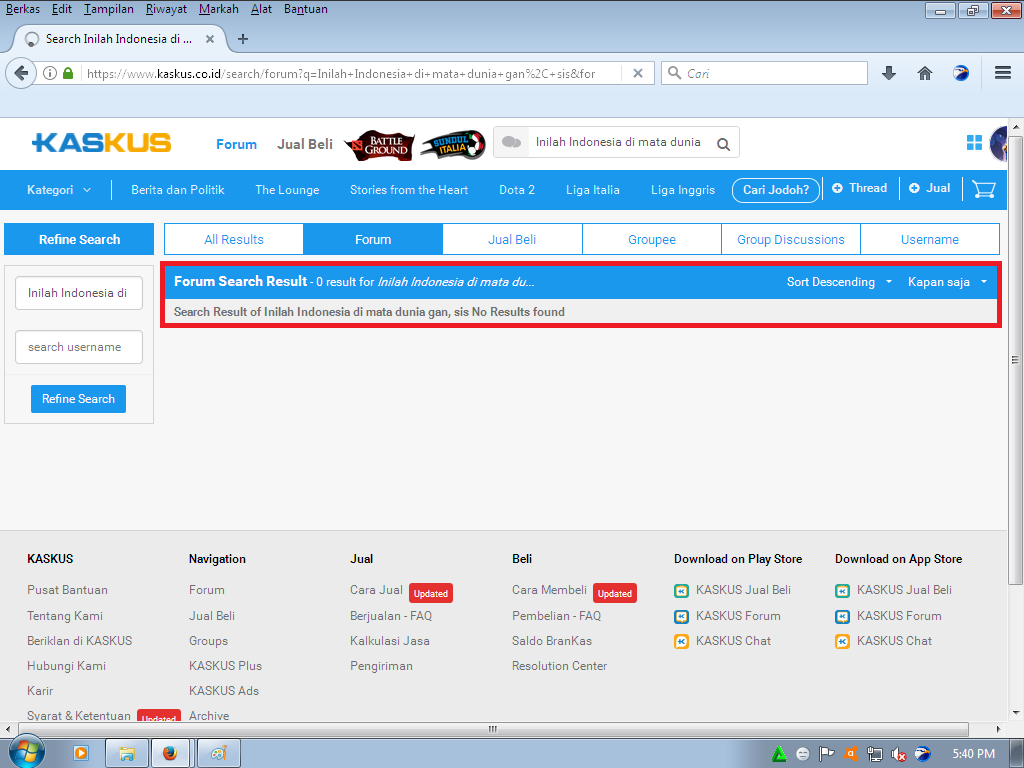Click the Firefox back arrow button
The width and height of the screenshot is (1024, 768).
point(21,73)
